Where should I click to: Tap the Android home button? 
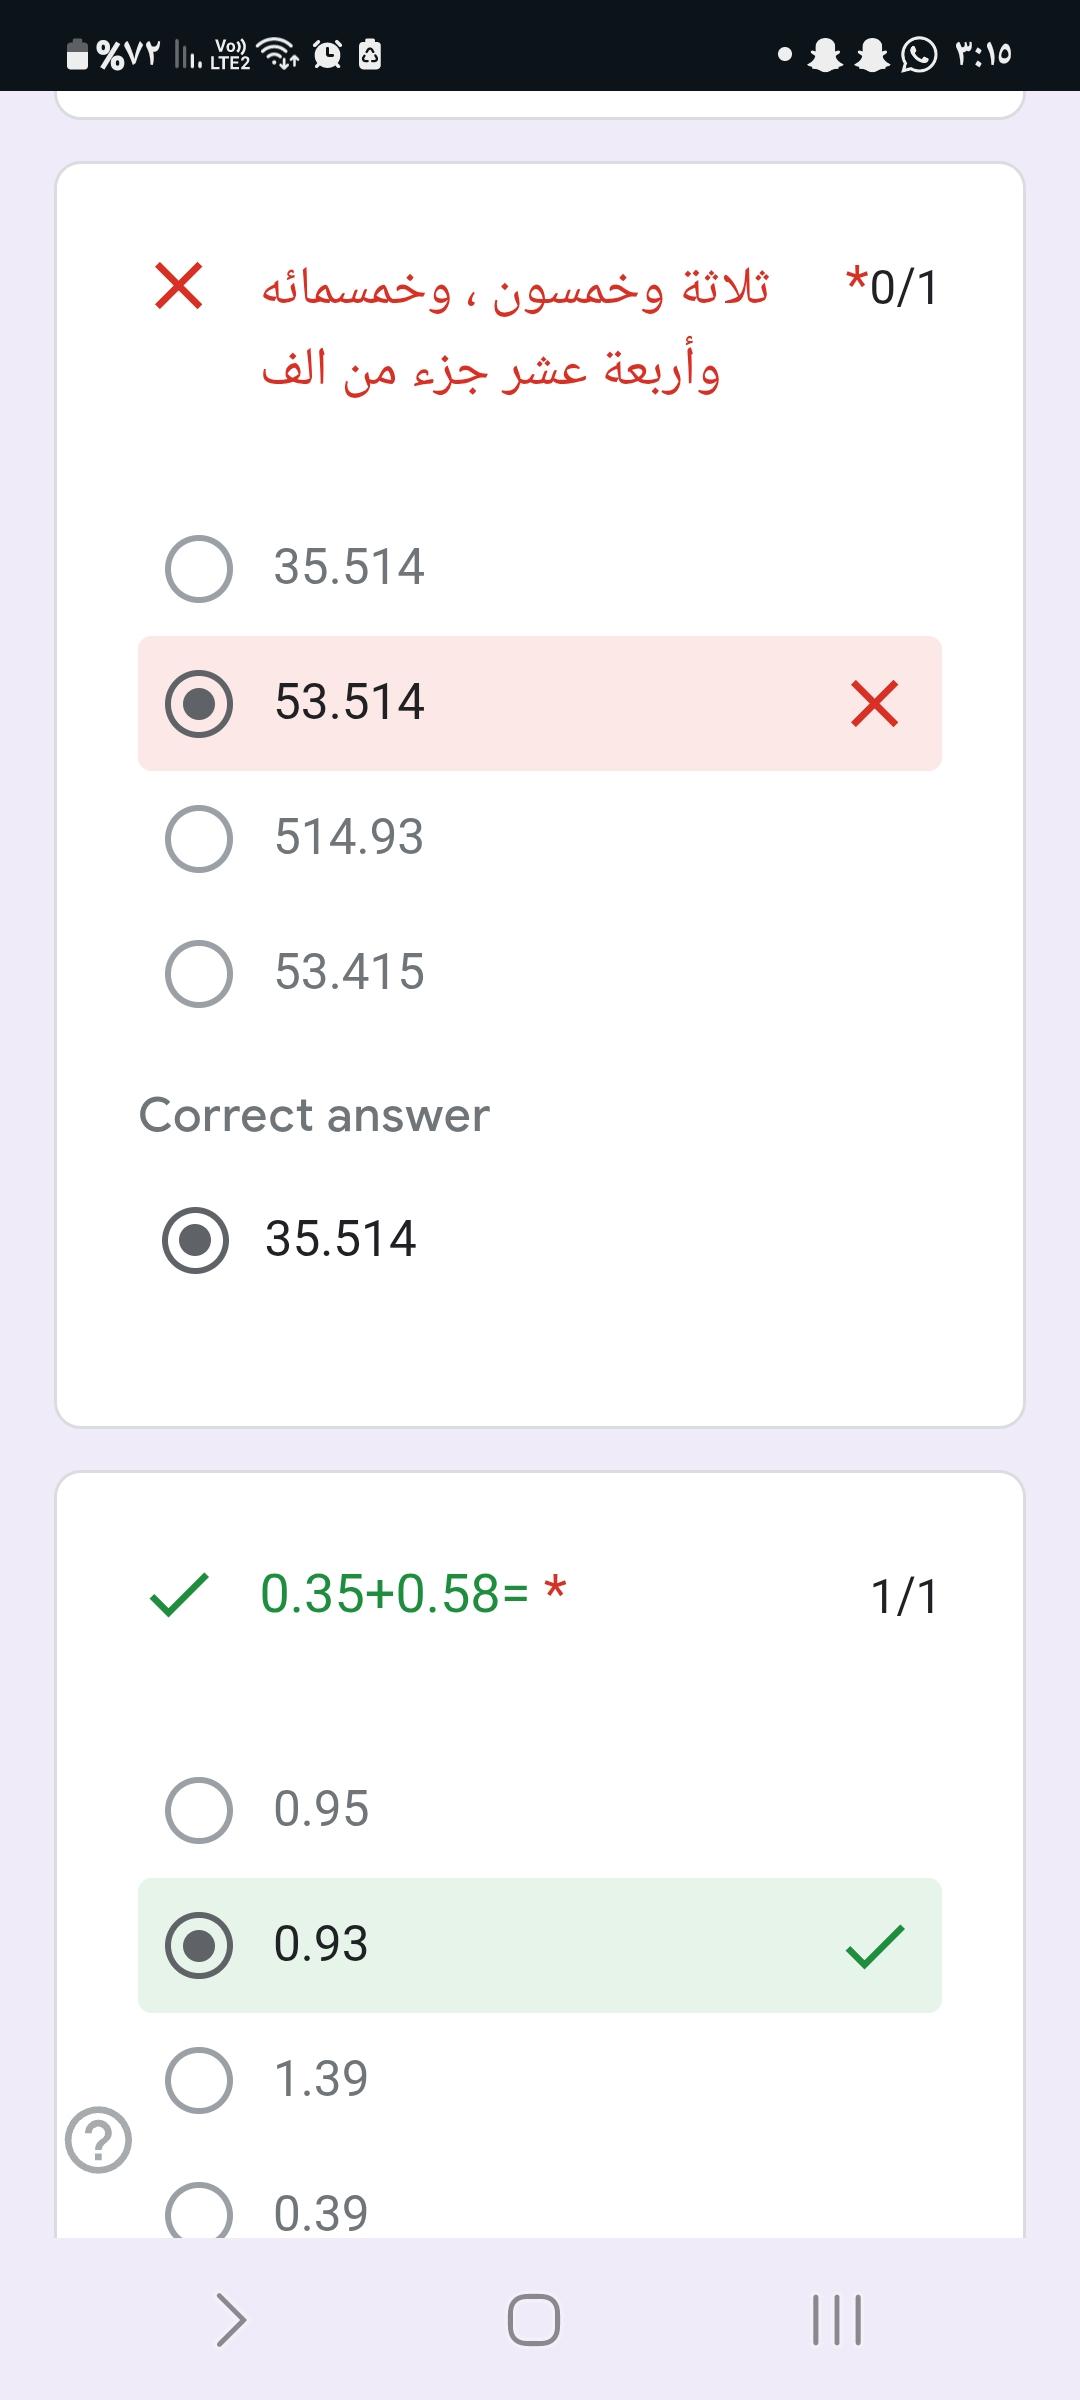tap(534, 2319)
